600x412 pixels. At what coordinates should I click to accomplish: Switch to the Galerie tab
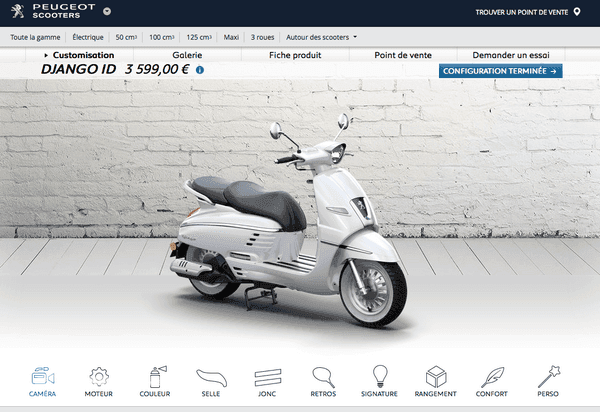(x=187, y=55)
